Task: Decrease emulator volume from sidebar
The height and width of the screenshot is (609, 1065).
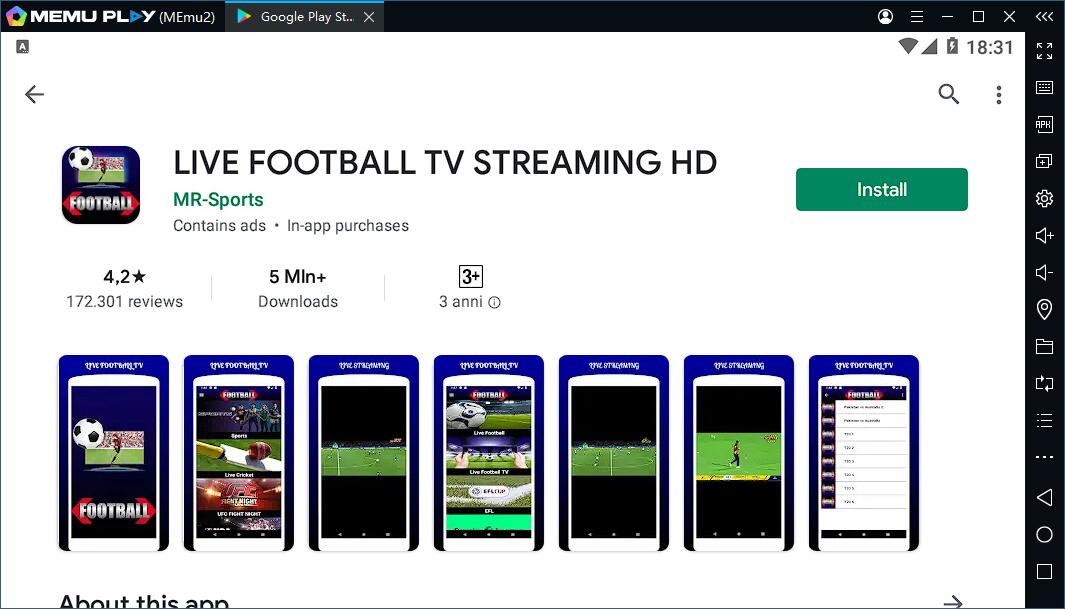Action: [x=1044, y=271]
